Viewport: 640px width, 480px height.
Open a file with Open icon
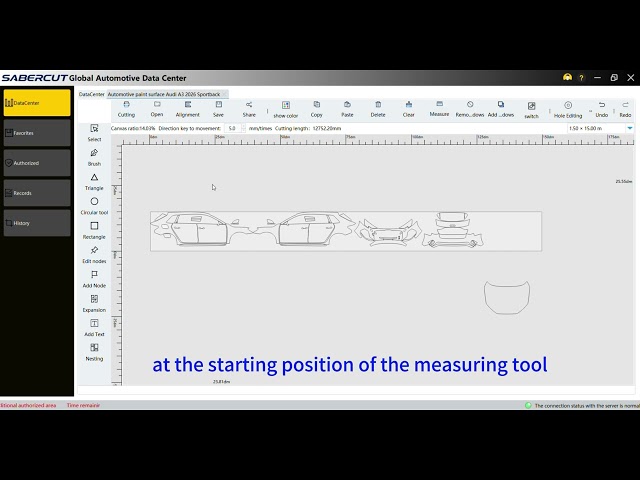click(x=157, y=109)
